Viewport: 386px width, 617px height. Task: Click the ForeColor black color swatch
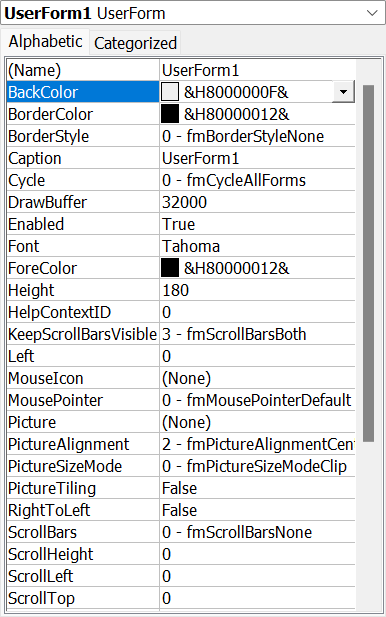tap(170, 268)
